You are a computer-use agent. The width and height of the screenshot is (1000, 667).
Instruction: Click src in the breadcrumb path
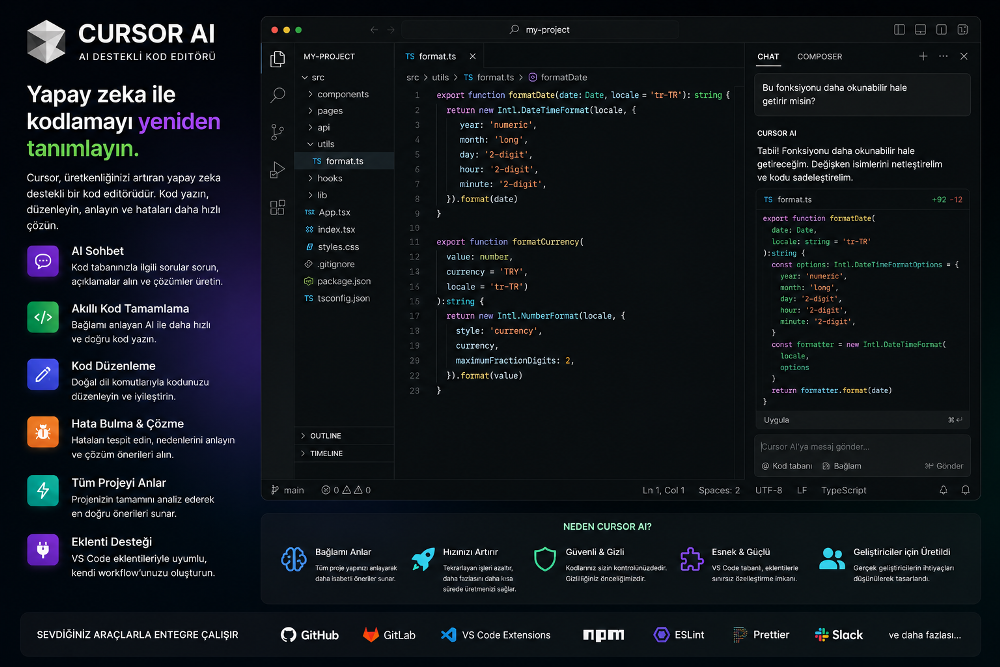(413, 77)
